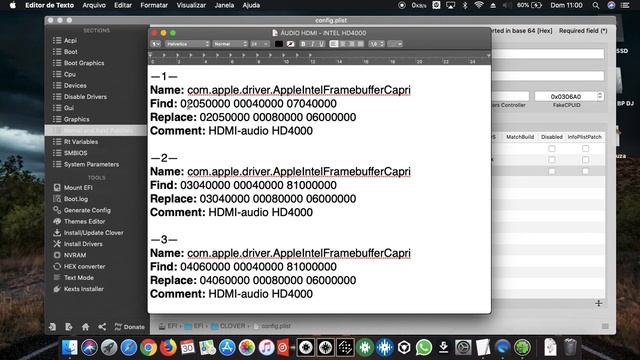Toggle second row Disabled checkbox
The image size is (640, 360).
click(552, 160)
